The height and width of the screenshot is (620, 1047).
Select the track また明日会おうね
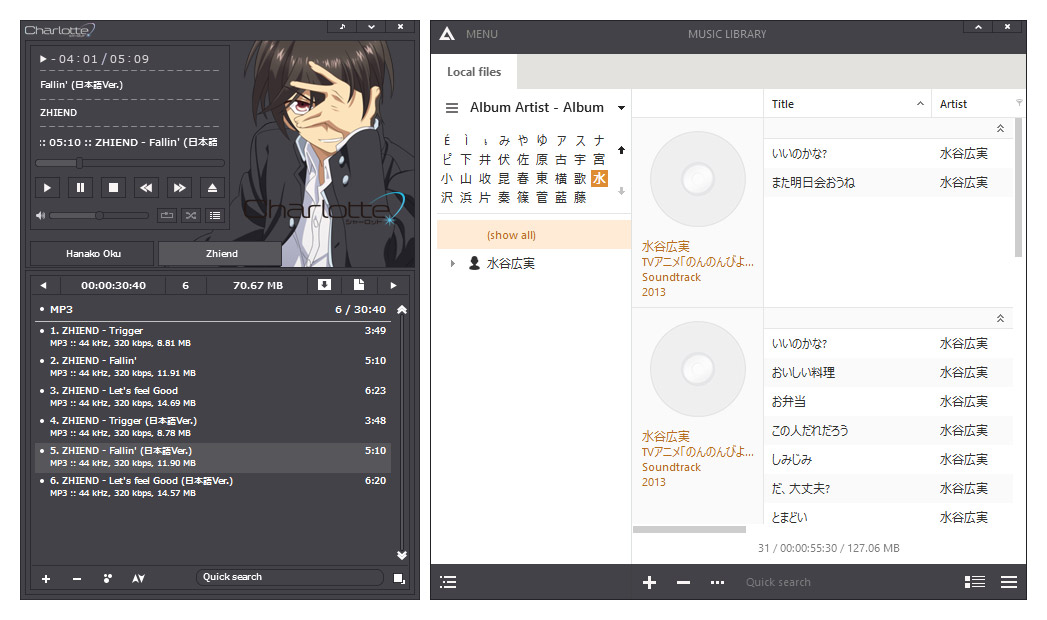click(888, 182)
